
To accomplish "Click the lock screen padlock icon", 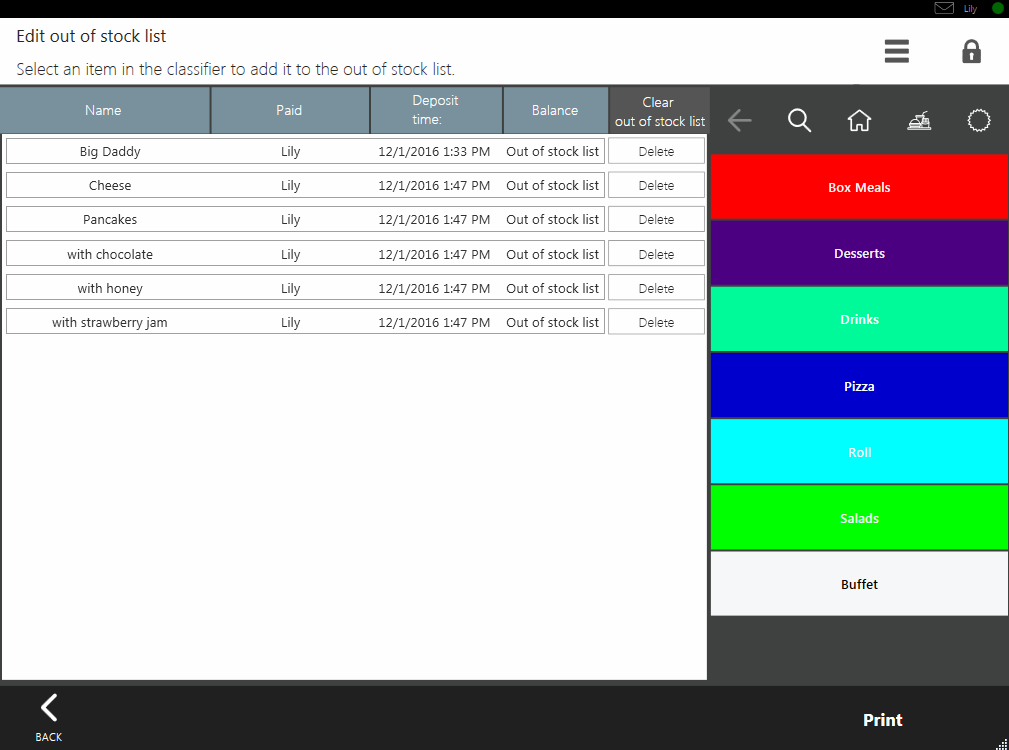I will pyautogui.click(x=971, y=52).
